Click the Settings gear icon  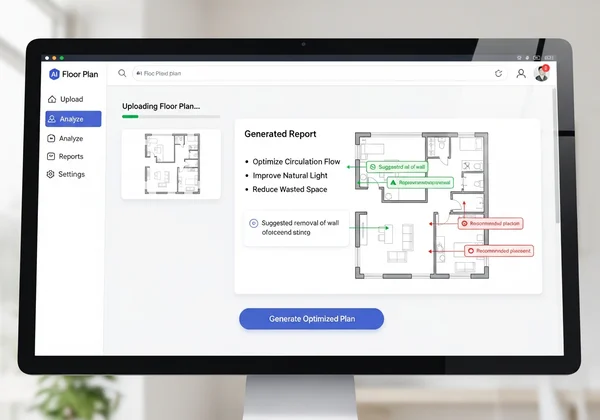click(x=51, y=174)
